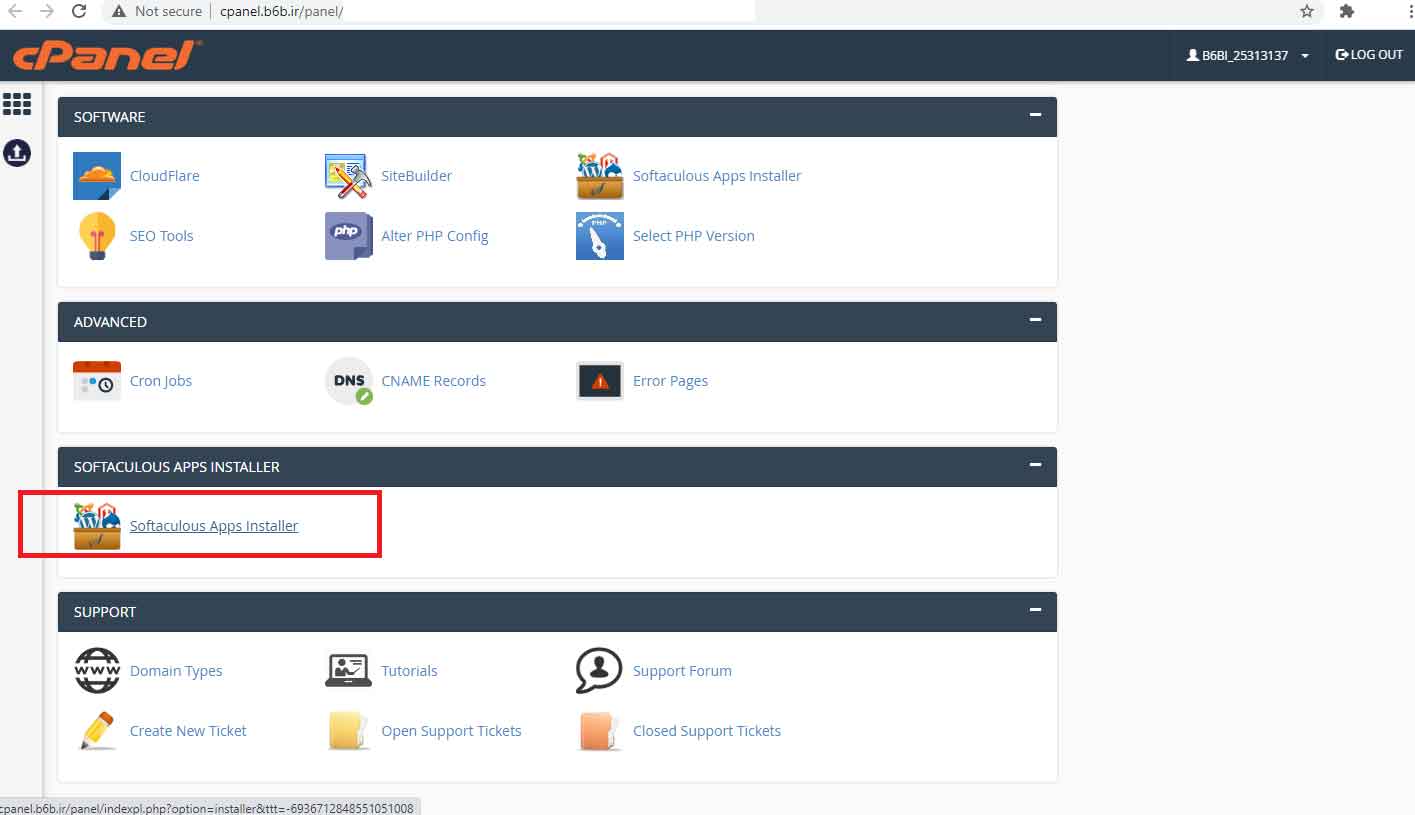Open the grid menu icon in sidebar
1415x815 pixels.
17,104
